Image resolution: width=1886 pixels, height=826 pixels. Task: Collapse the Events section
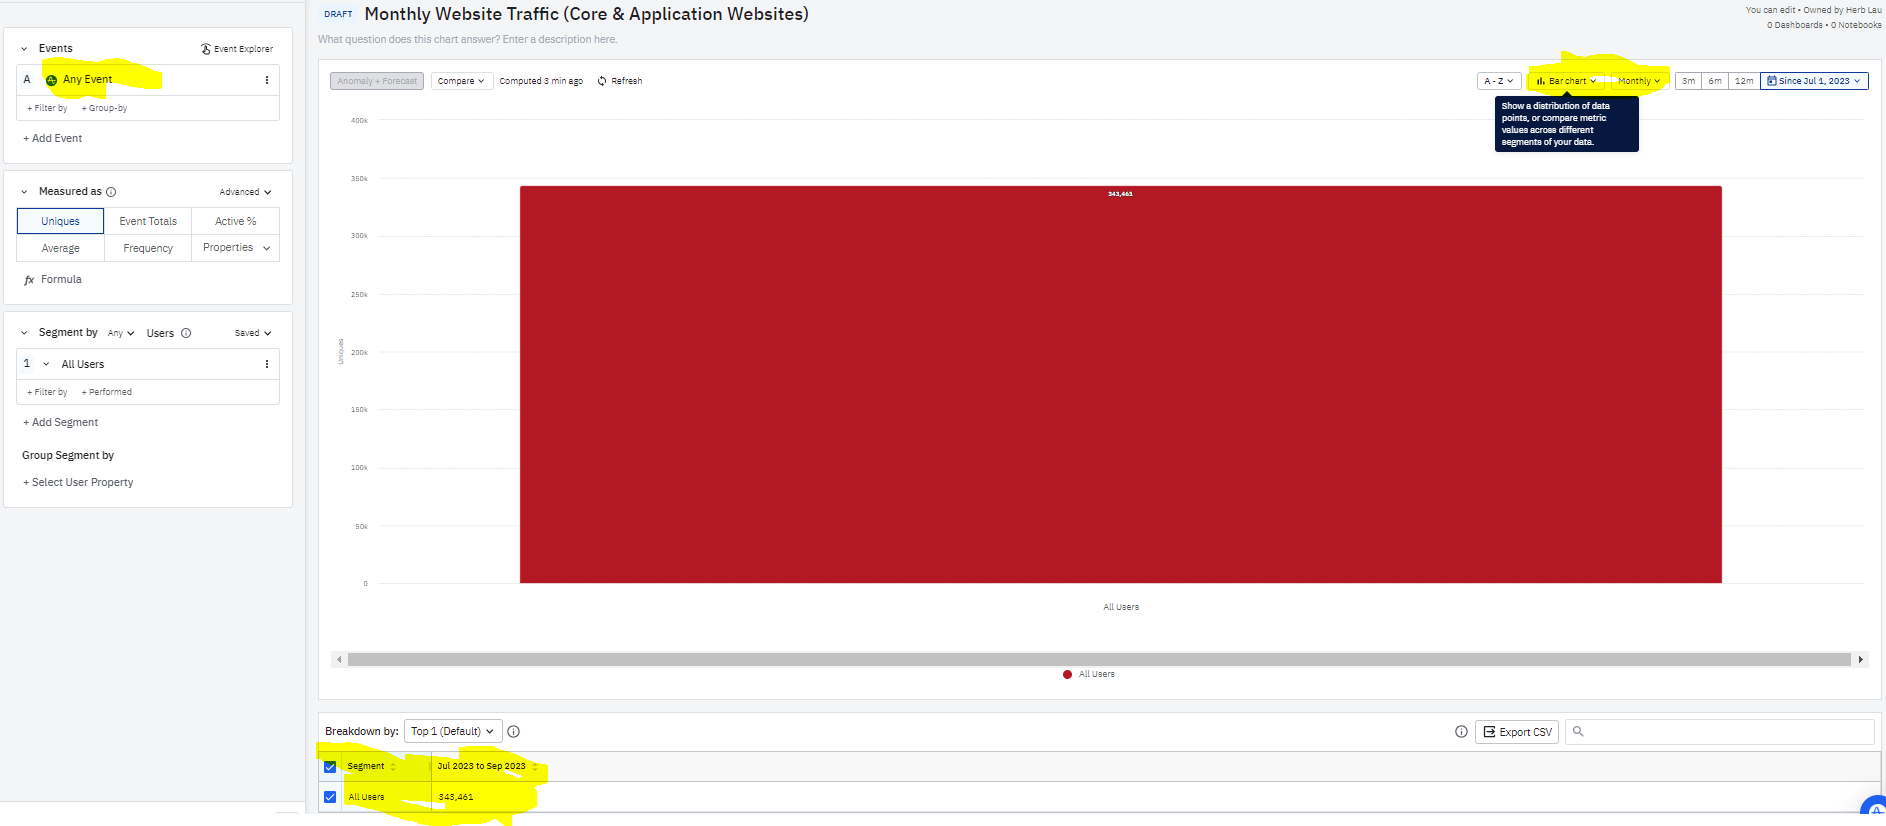tap(24, 49)
